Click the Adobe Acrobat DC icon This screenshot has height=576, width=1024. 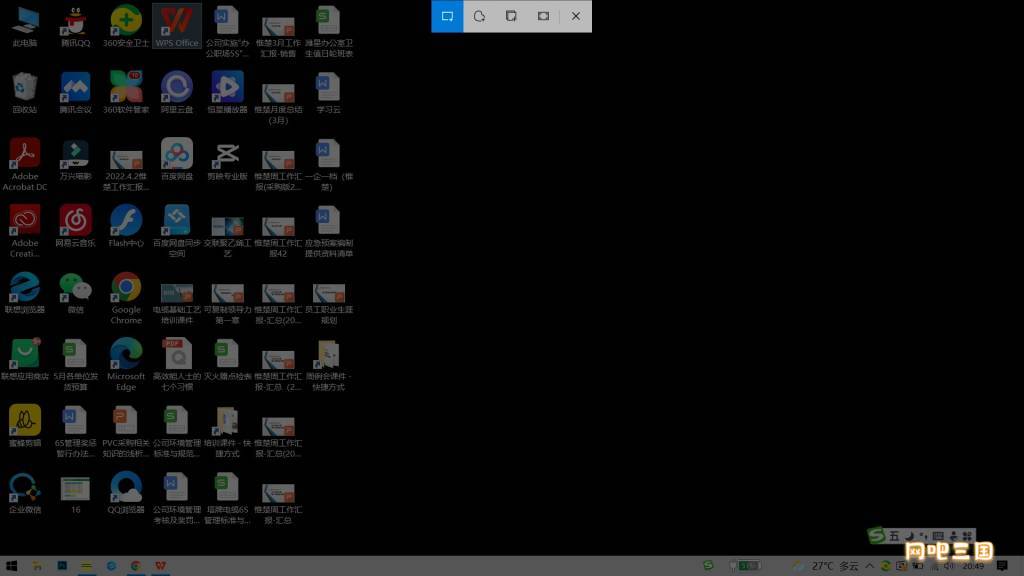(25, 162)
